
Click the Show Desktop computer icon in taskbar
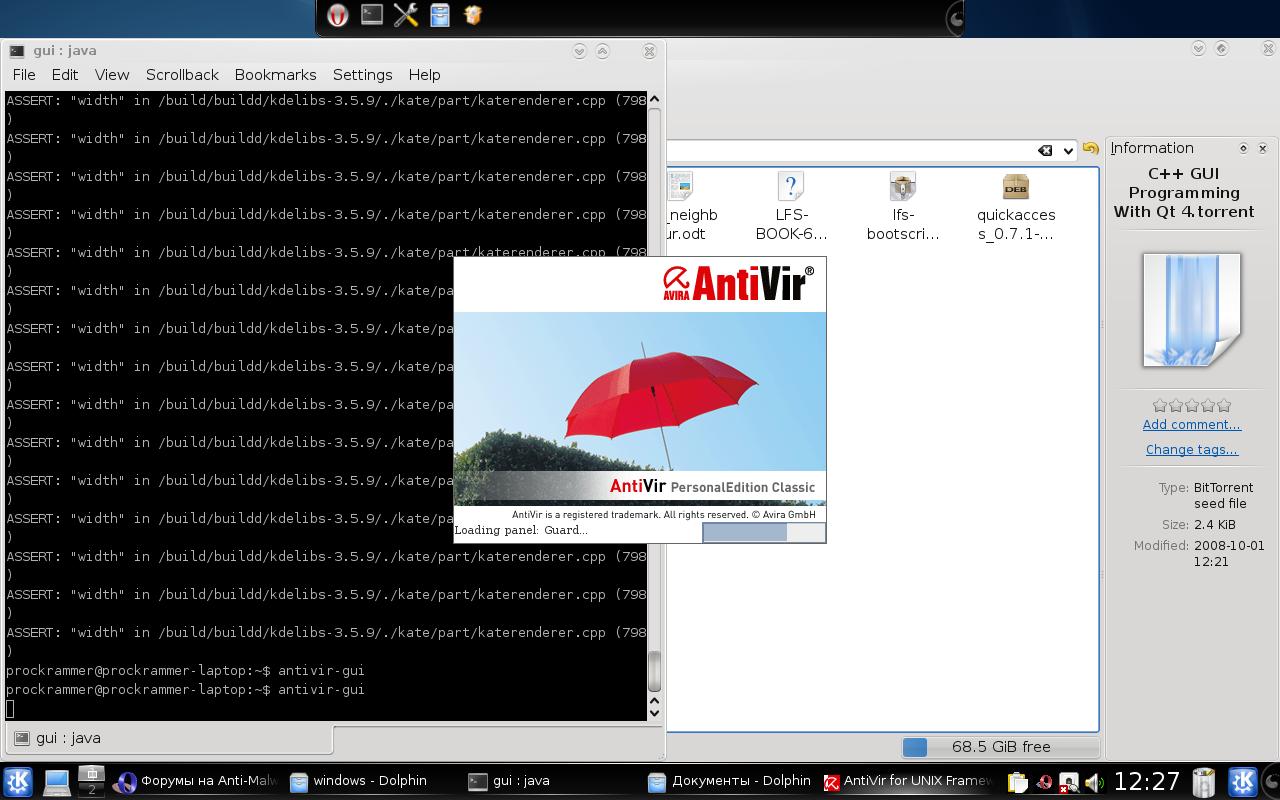point(56,782)
